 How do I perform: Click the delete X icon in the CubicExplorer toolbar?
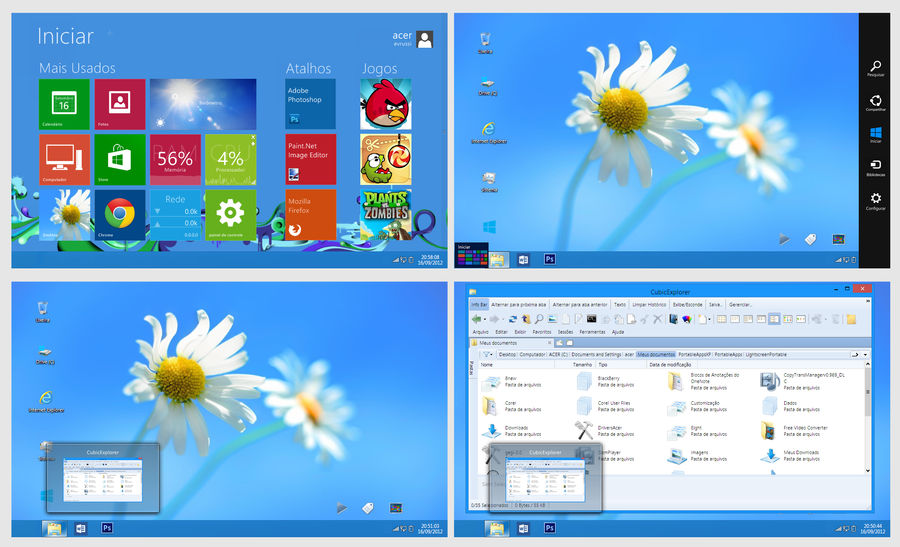(x=658, y=319)
